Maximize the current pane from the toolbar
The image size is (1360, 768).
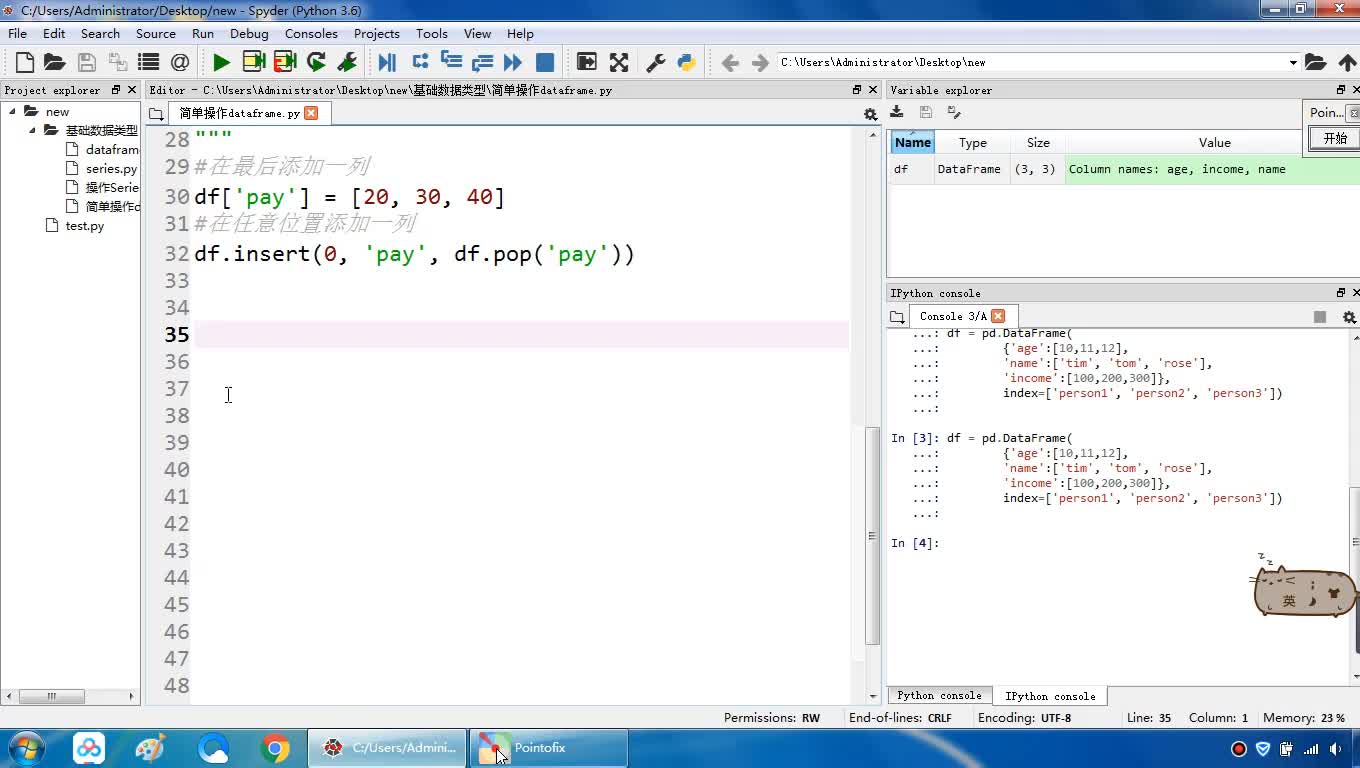(x=587, y=62)
